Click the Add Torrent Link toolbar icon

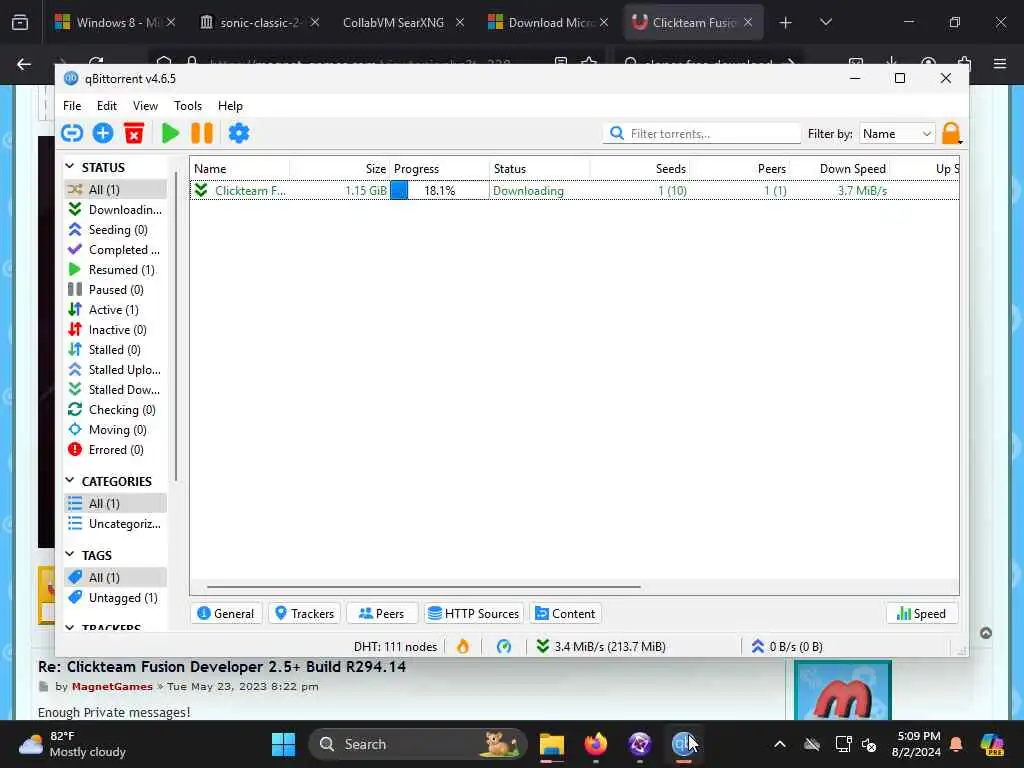pyautogui.click(x=72, y=133)
